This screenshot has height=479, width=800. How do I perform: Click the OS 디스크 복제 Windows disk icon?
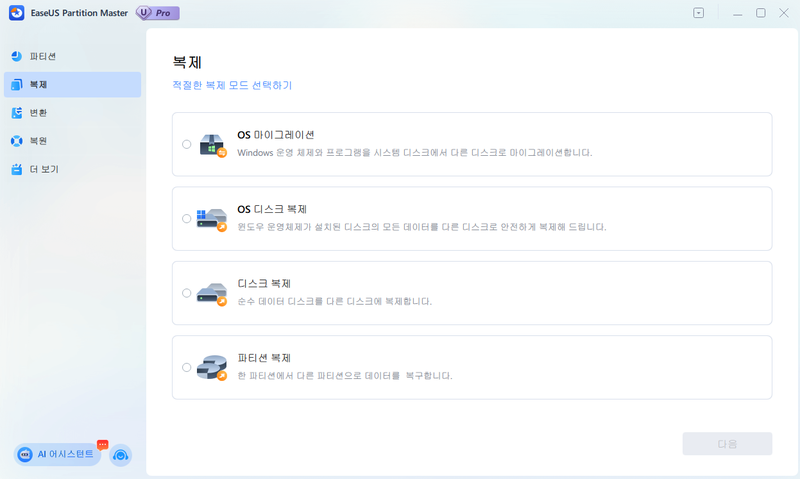click(x=212, y=218)
